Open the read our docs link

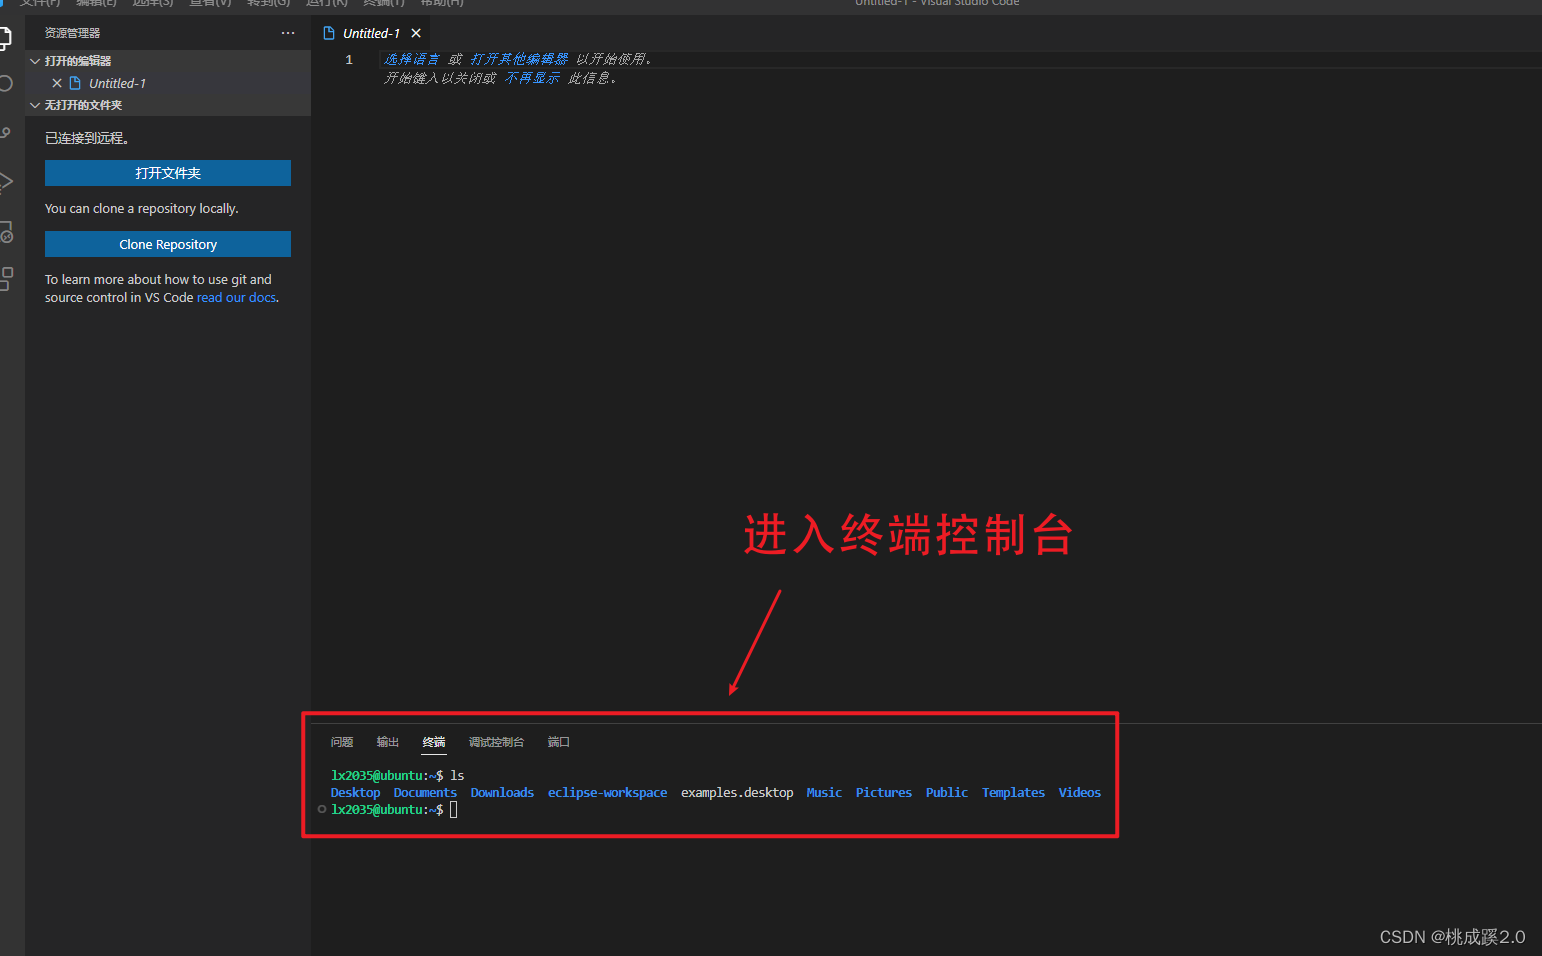click(x=236, y=297)
